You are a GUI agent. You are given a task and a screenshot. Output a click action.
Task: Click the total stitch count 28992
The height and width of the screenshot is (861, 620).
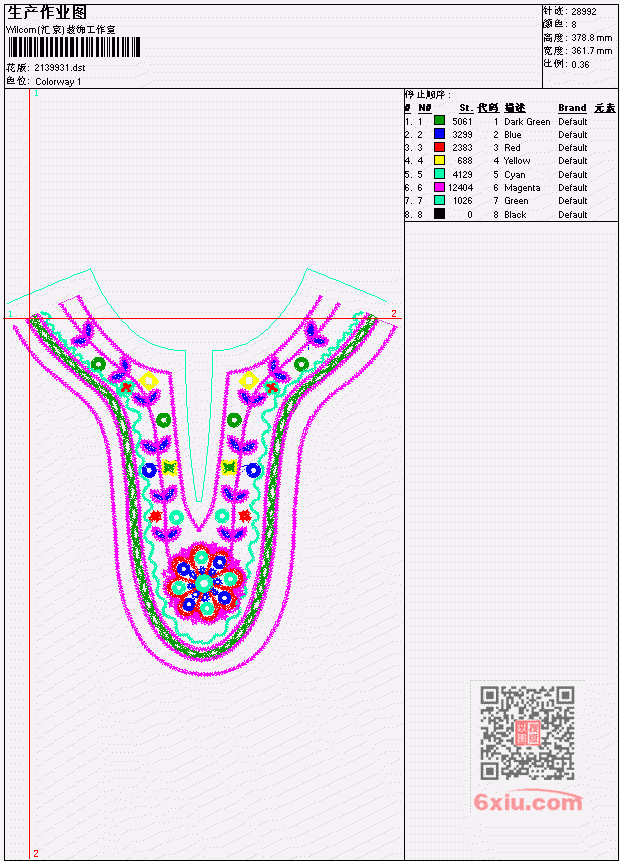(583, 11)
